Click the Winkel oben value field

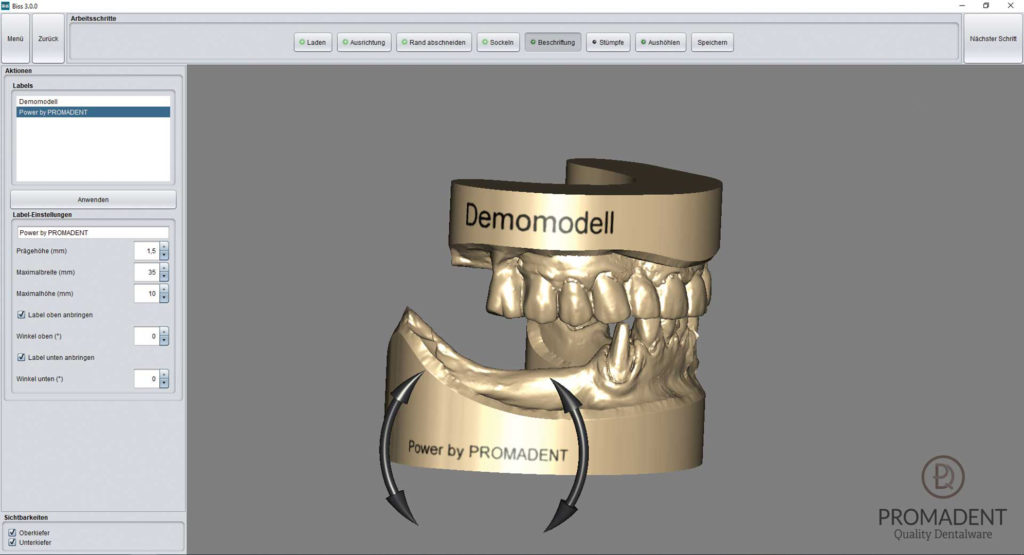point(146,336)
